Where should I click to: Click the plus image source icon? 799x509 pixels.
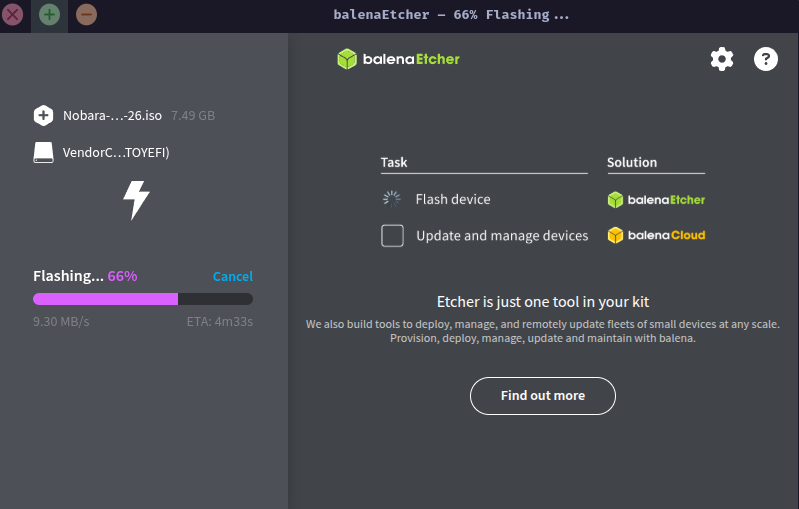click(43, 115)
